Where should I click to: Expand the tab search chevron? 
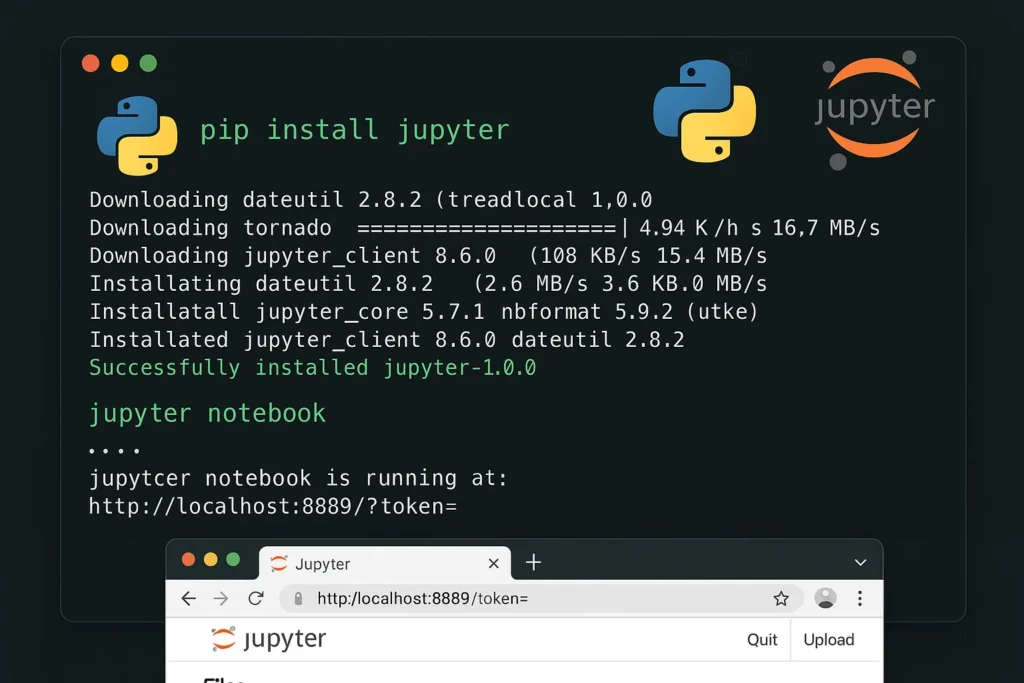861,562
